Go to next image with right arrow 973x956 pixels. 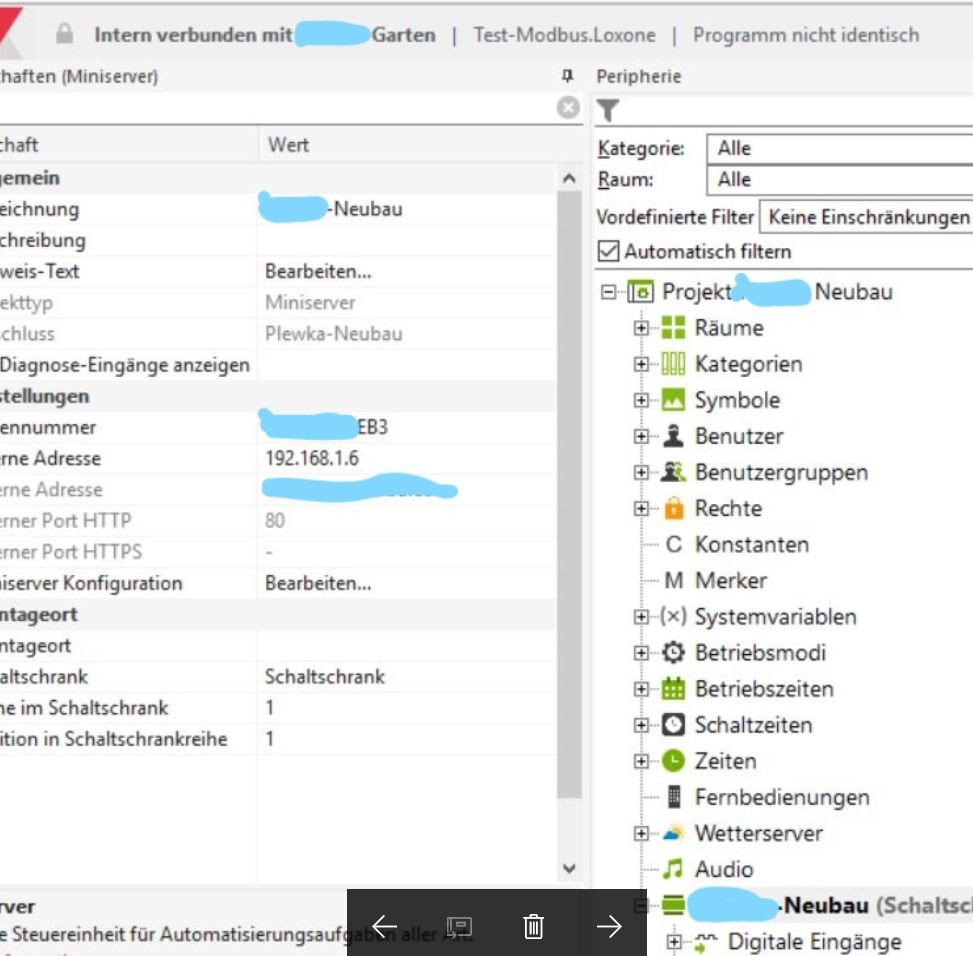(608, 926)
